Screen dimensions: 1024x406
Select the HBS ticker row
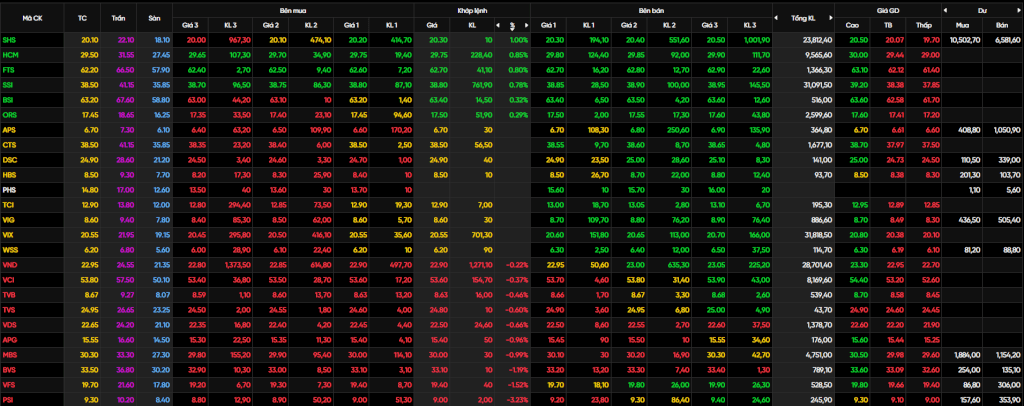[512, 175]
